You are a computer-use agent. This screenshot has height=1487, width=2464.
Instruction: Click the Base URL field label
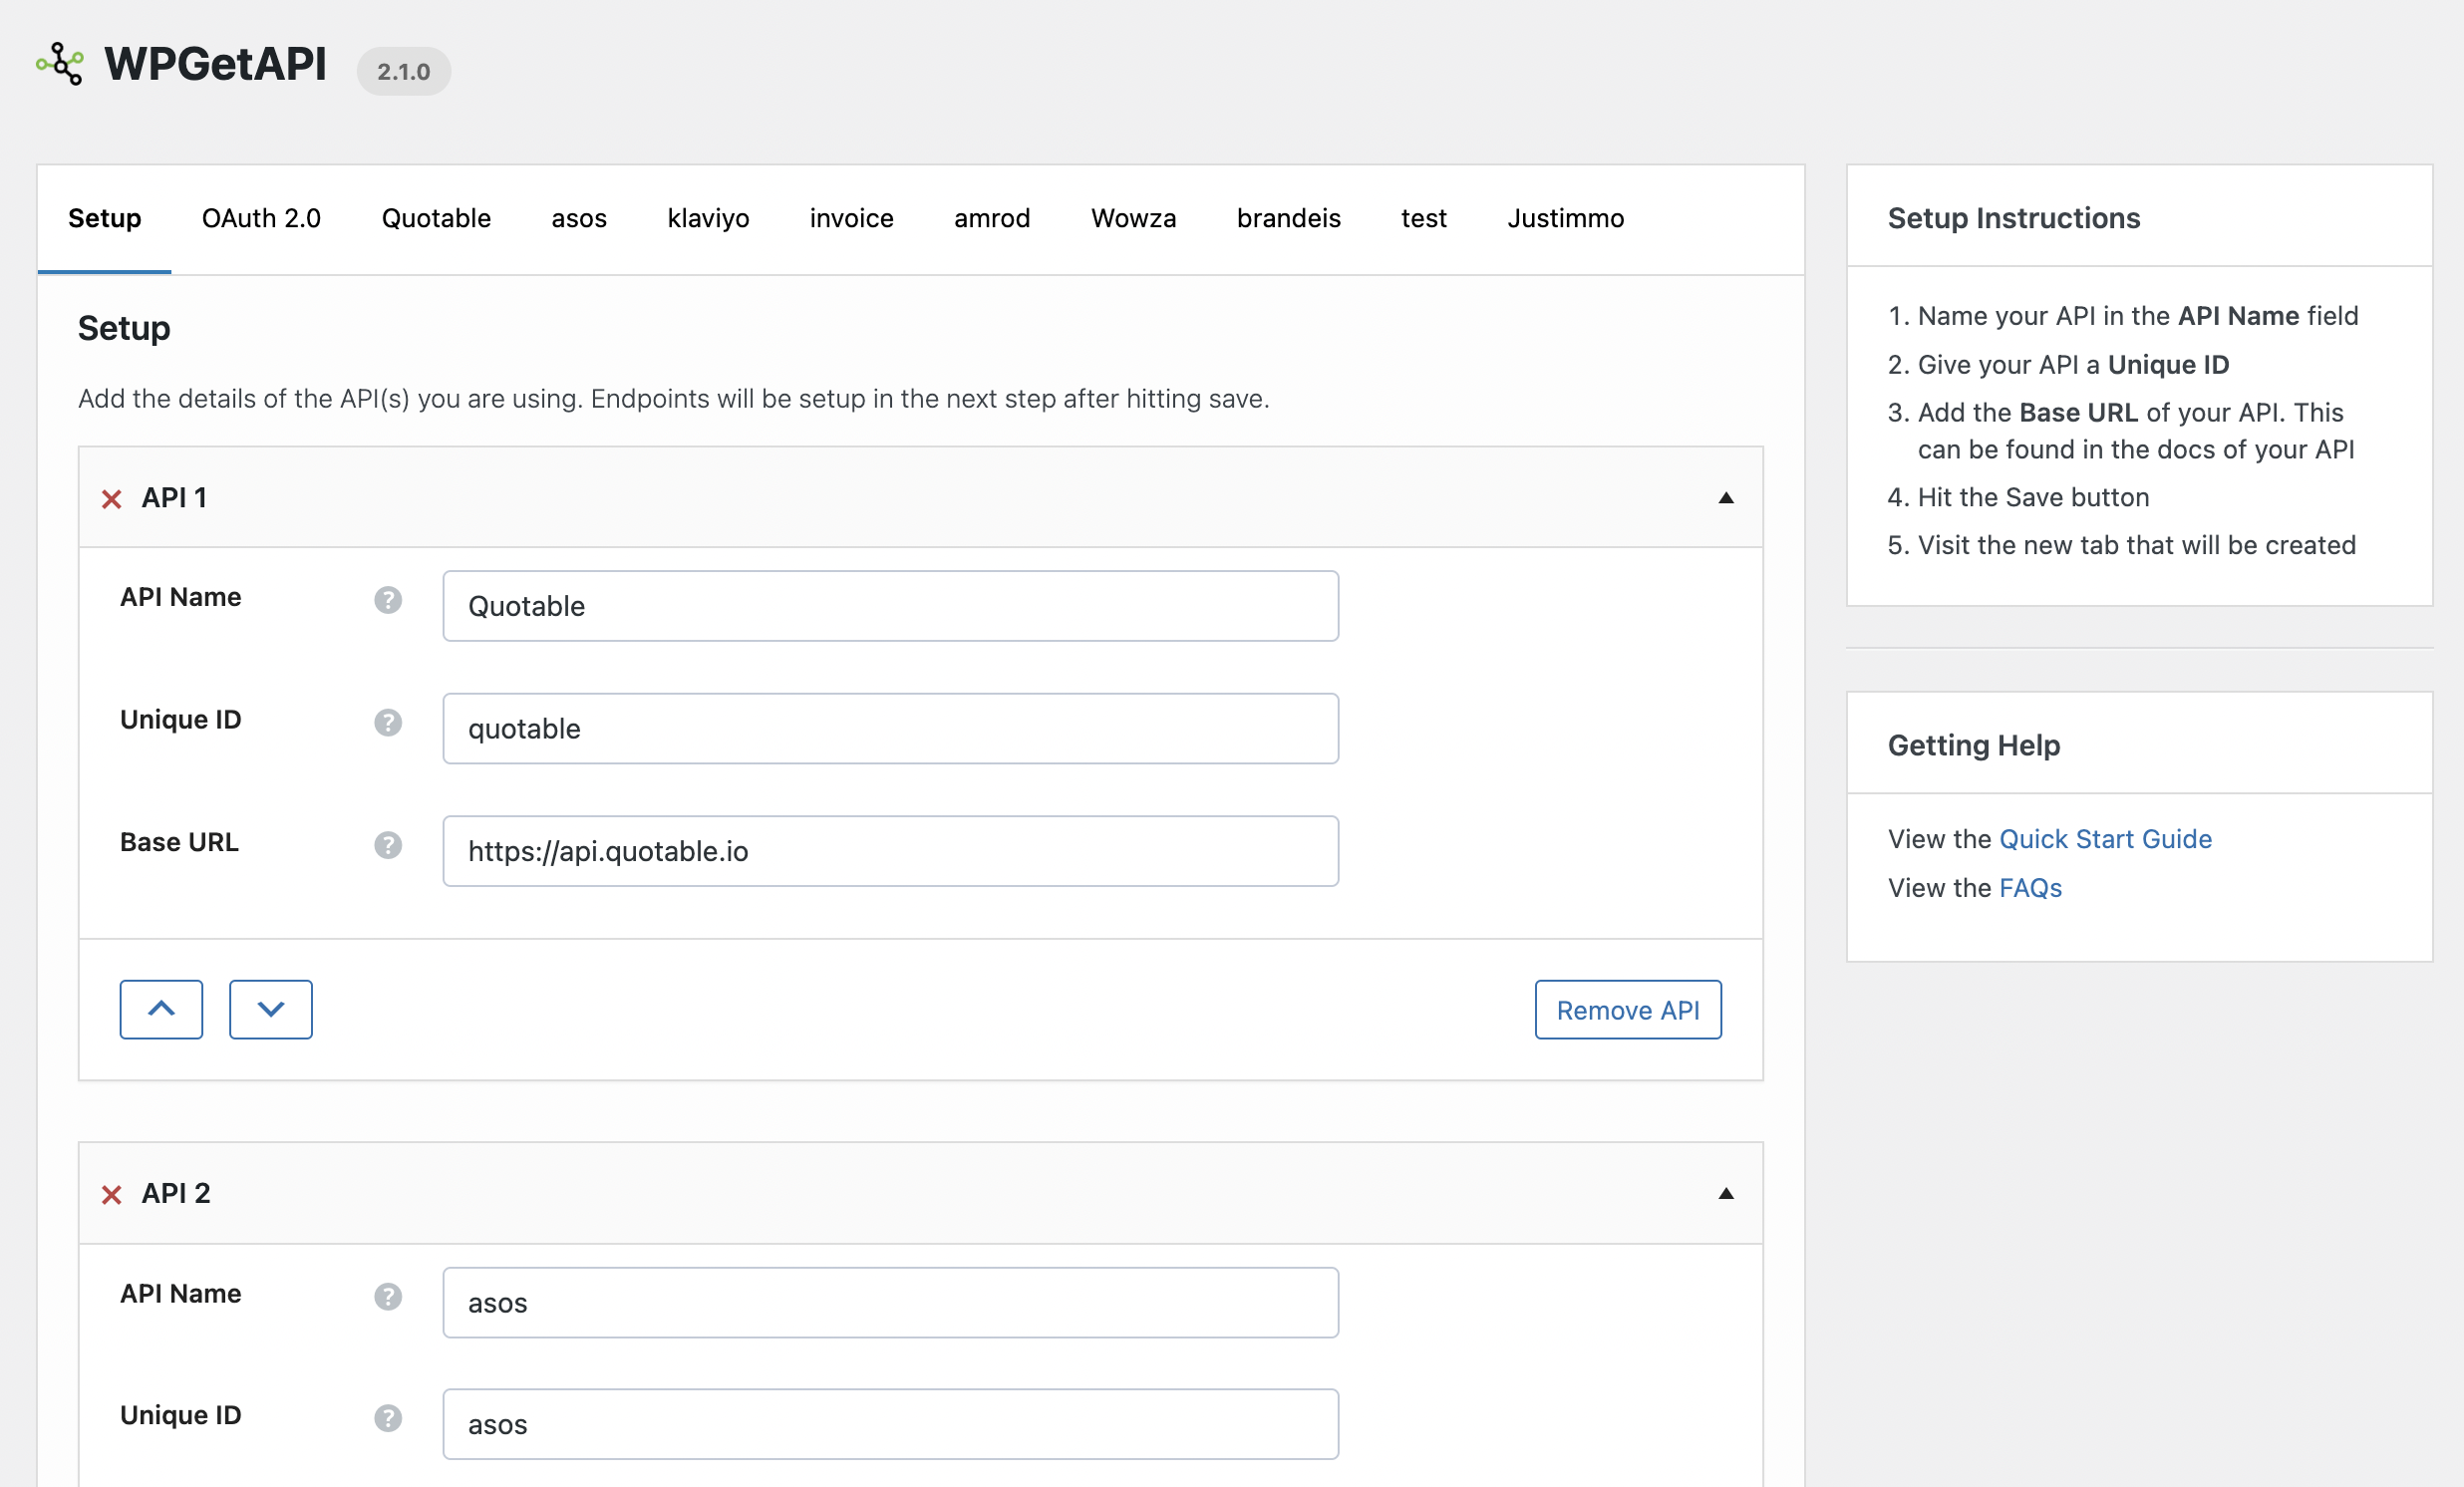179,842
